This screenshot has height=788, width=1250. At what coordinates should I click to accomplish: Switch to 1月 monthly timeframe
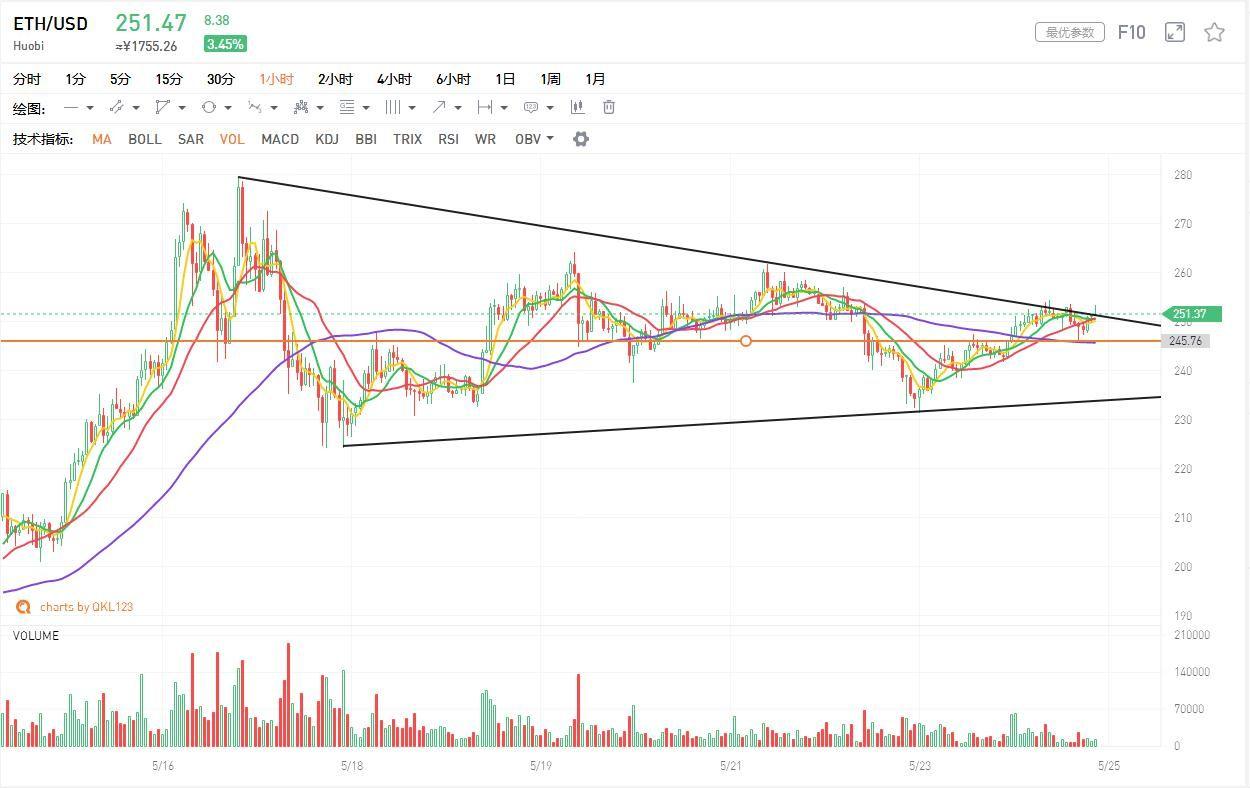(595, 79)
